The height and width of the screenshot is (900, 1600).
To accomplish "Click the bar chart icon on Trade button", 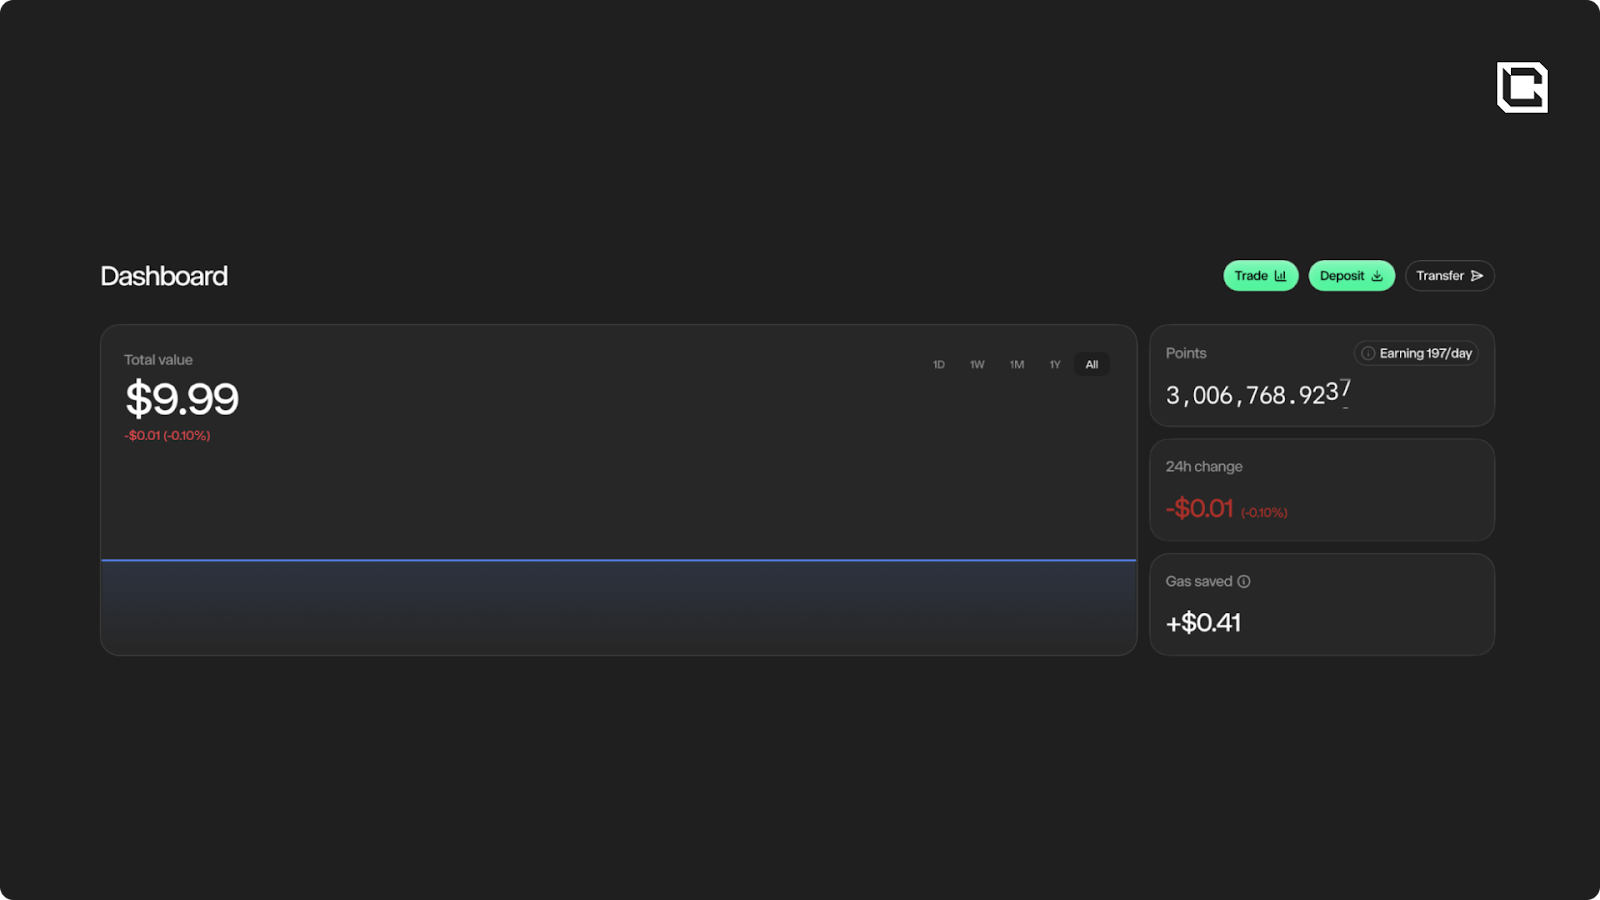I will (1280, 276).
